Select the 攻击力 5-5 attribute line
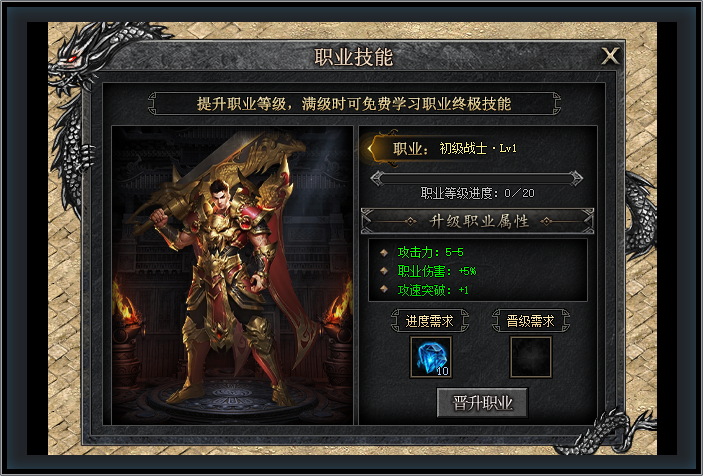Image resolution: width=703 pixels, height=476 pixels. coord(430,252)
